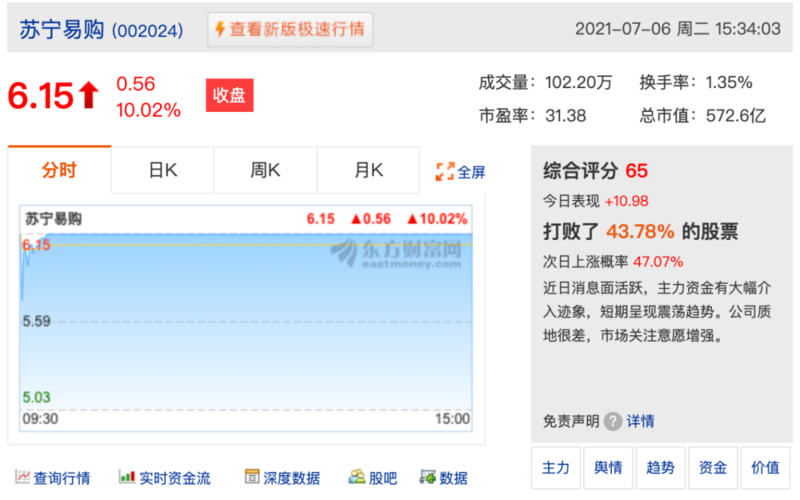Open the 数据 link
Viewport: 800px width, 500px height.
[x=453, y=478]
